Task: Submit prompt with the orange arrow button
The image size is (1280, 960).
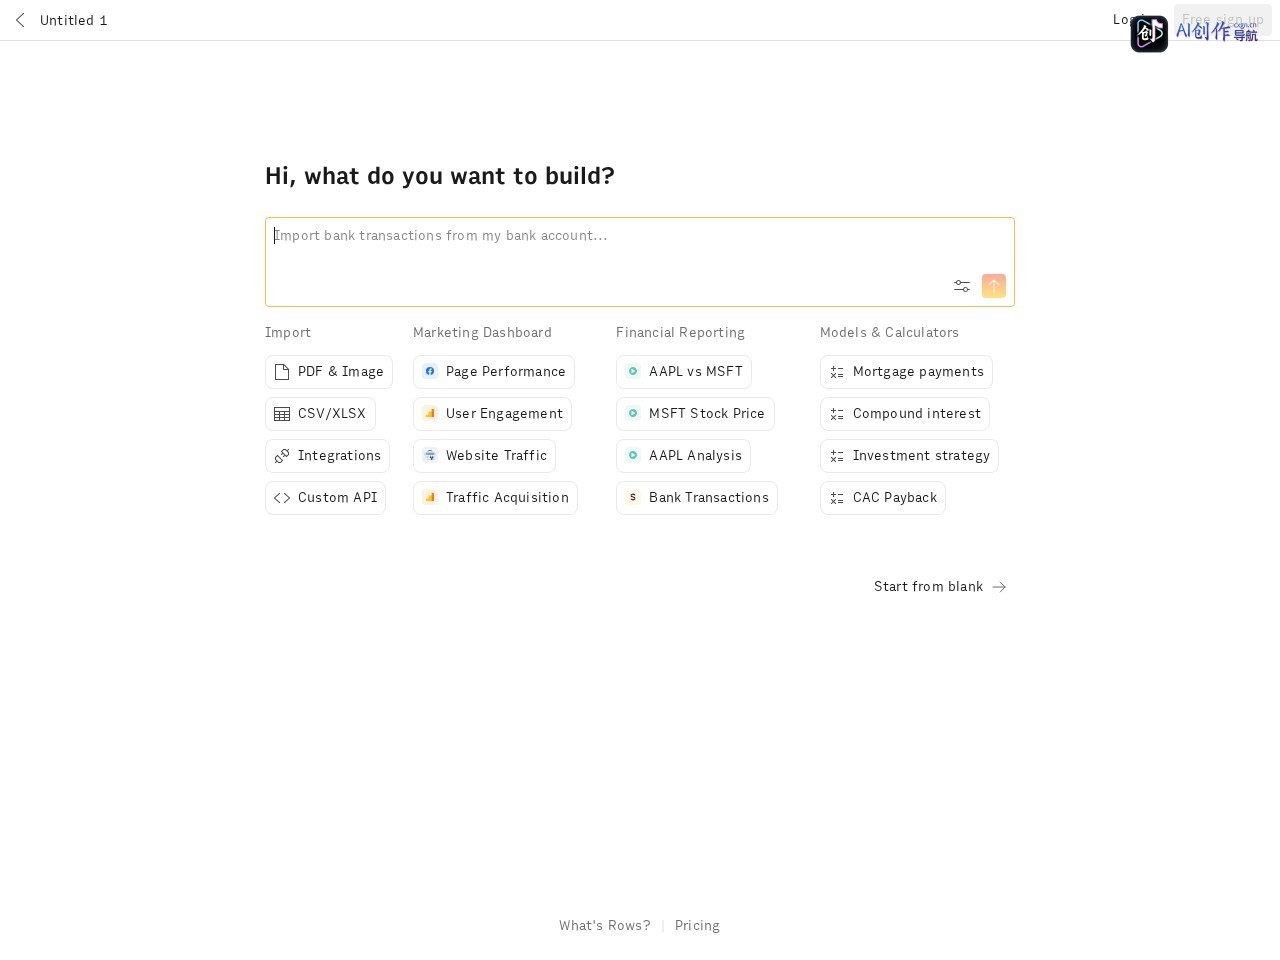Action: pyautogui.click(x=994, y=286)
